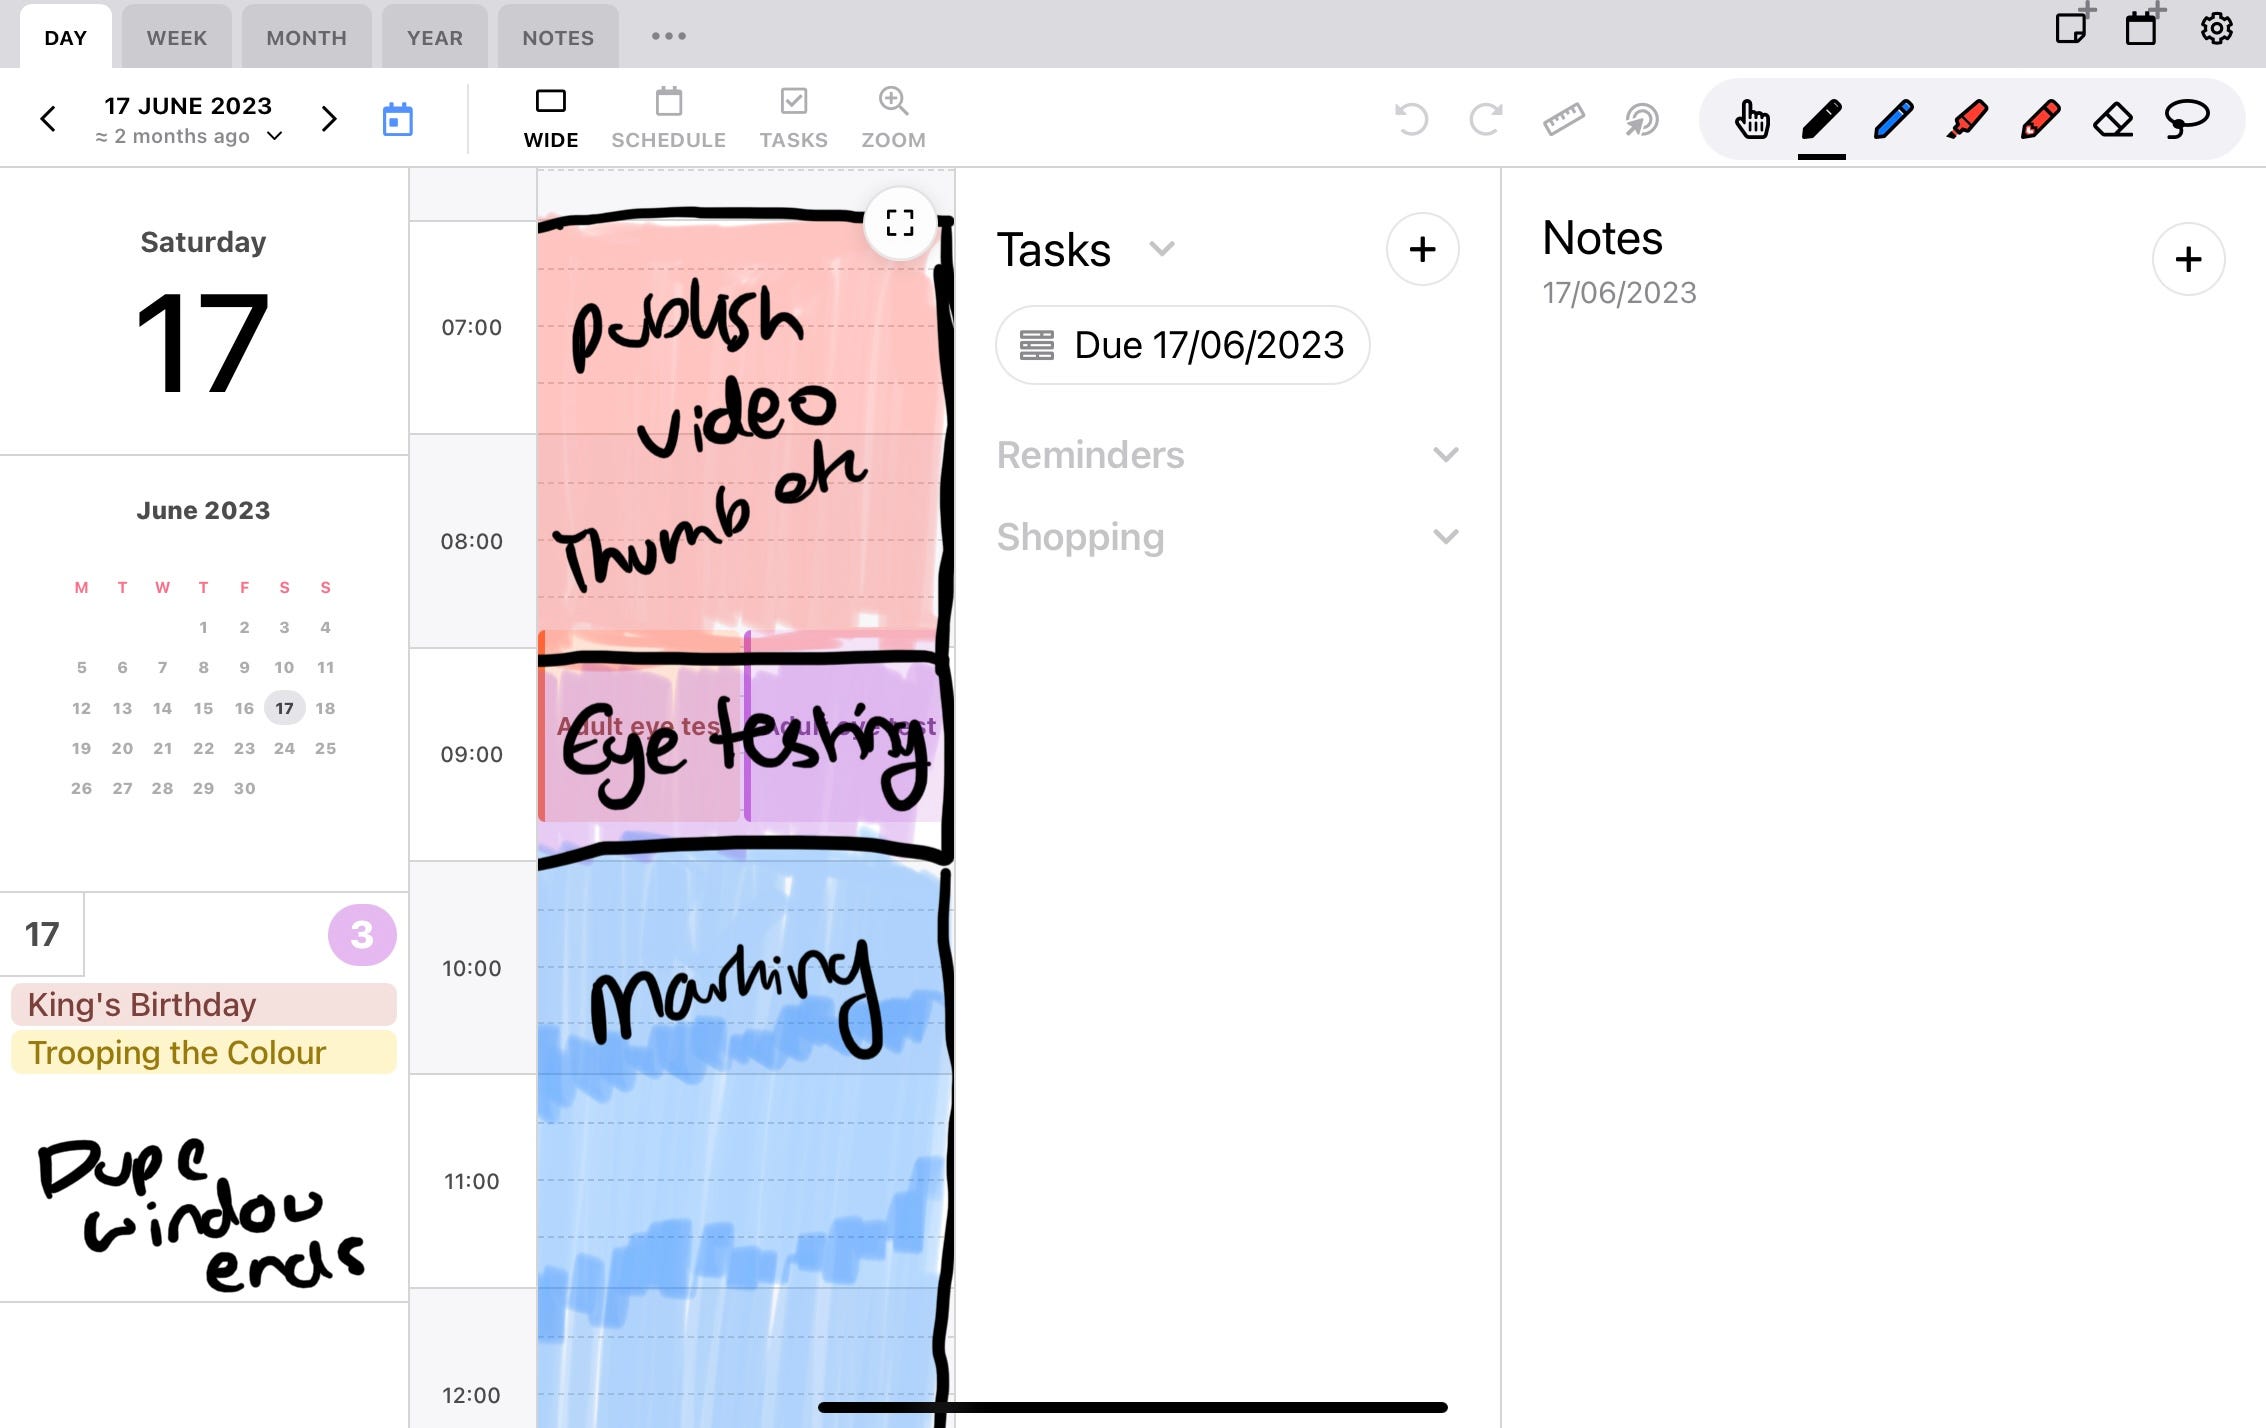Open the Tasks title dropdown chevron
Screen dimensions: 2266x1428
[1161, 249]
